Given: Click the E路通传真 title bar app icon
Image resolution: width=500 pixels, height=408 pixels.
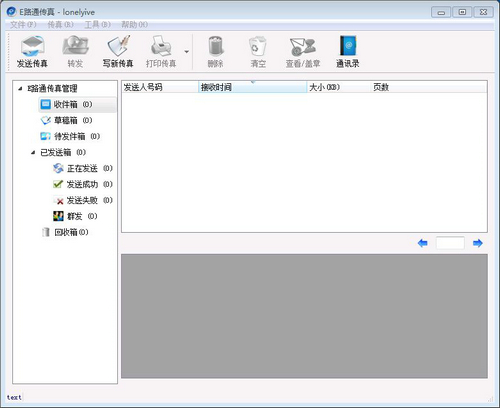Looking at the screenshot, I should [11, 12].
